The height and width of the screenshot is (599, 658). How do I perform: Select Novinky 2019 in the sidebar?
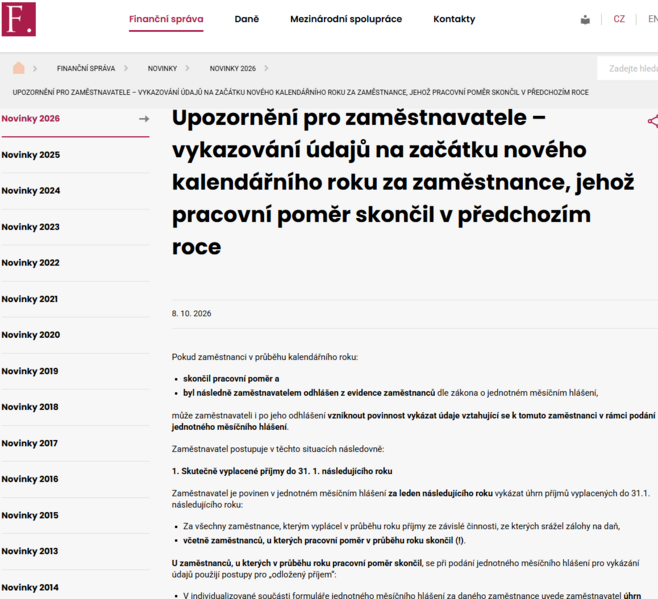coord(30,371)
